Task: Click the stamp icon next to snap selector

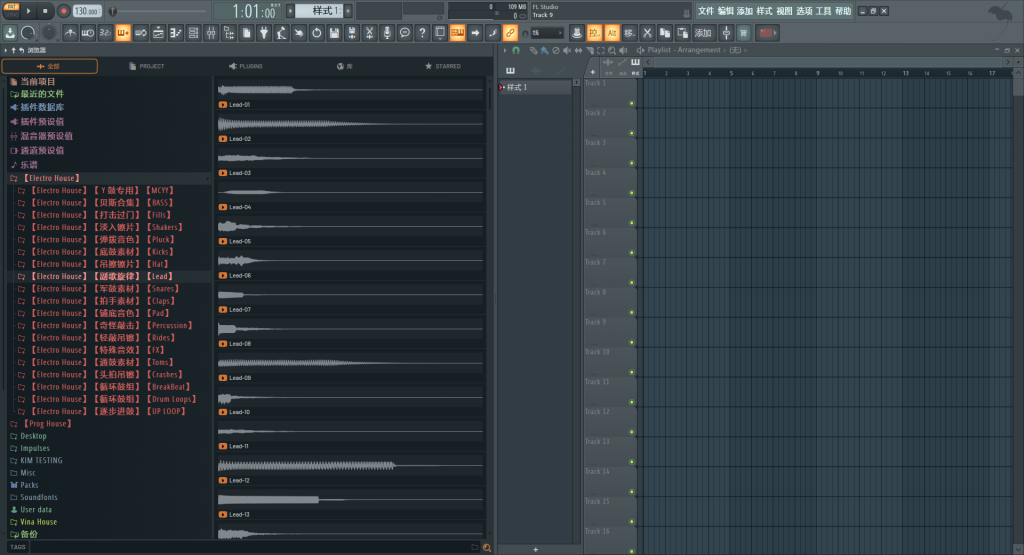Action: tap(577, 33)
